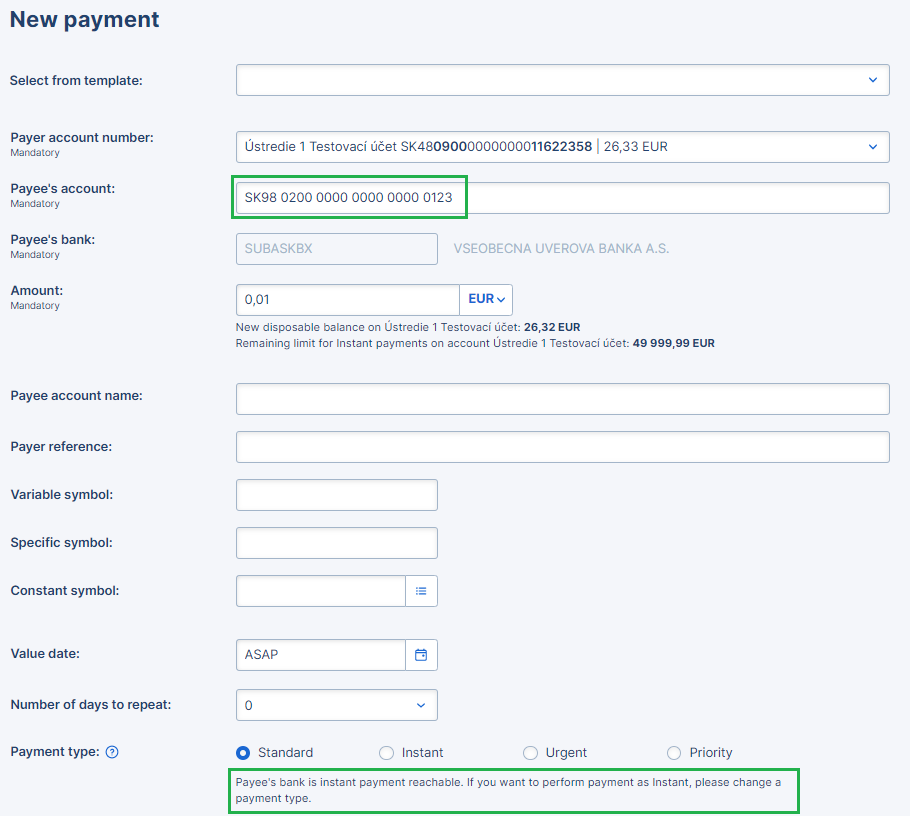Click the disabled SUBASKBX payee's bank field
Screen dimensions: 910x816
(x=336, y=249)
